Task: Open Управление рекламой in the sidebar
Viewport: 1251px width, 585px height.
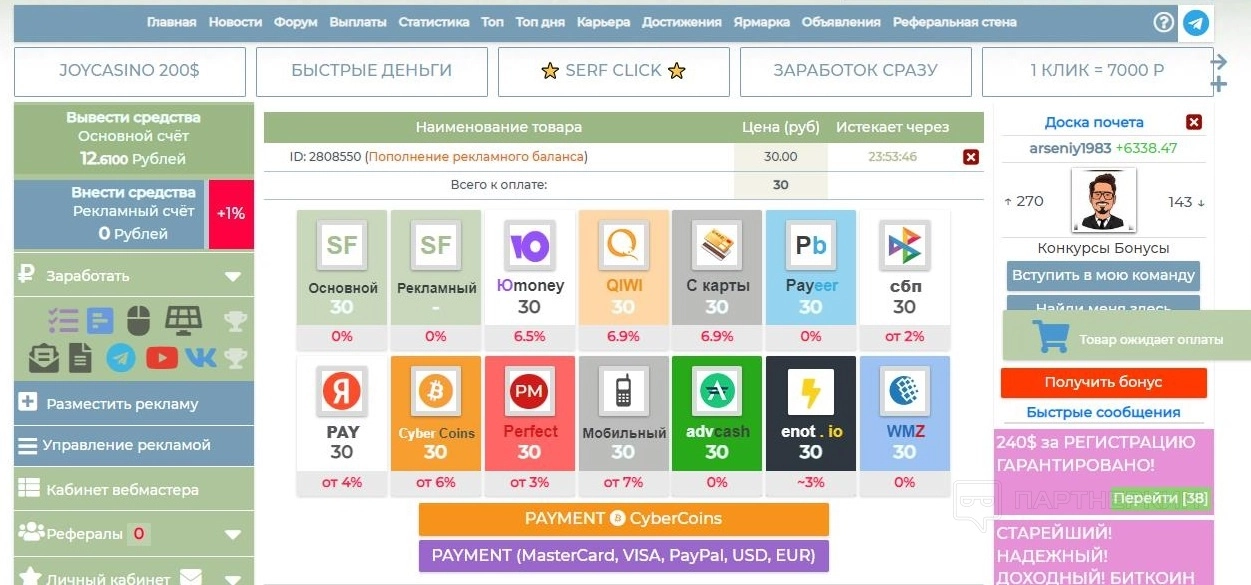Action: [x=134, y=445]
